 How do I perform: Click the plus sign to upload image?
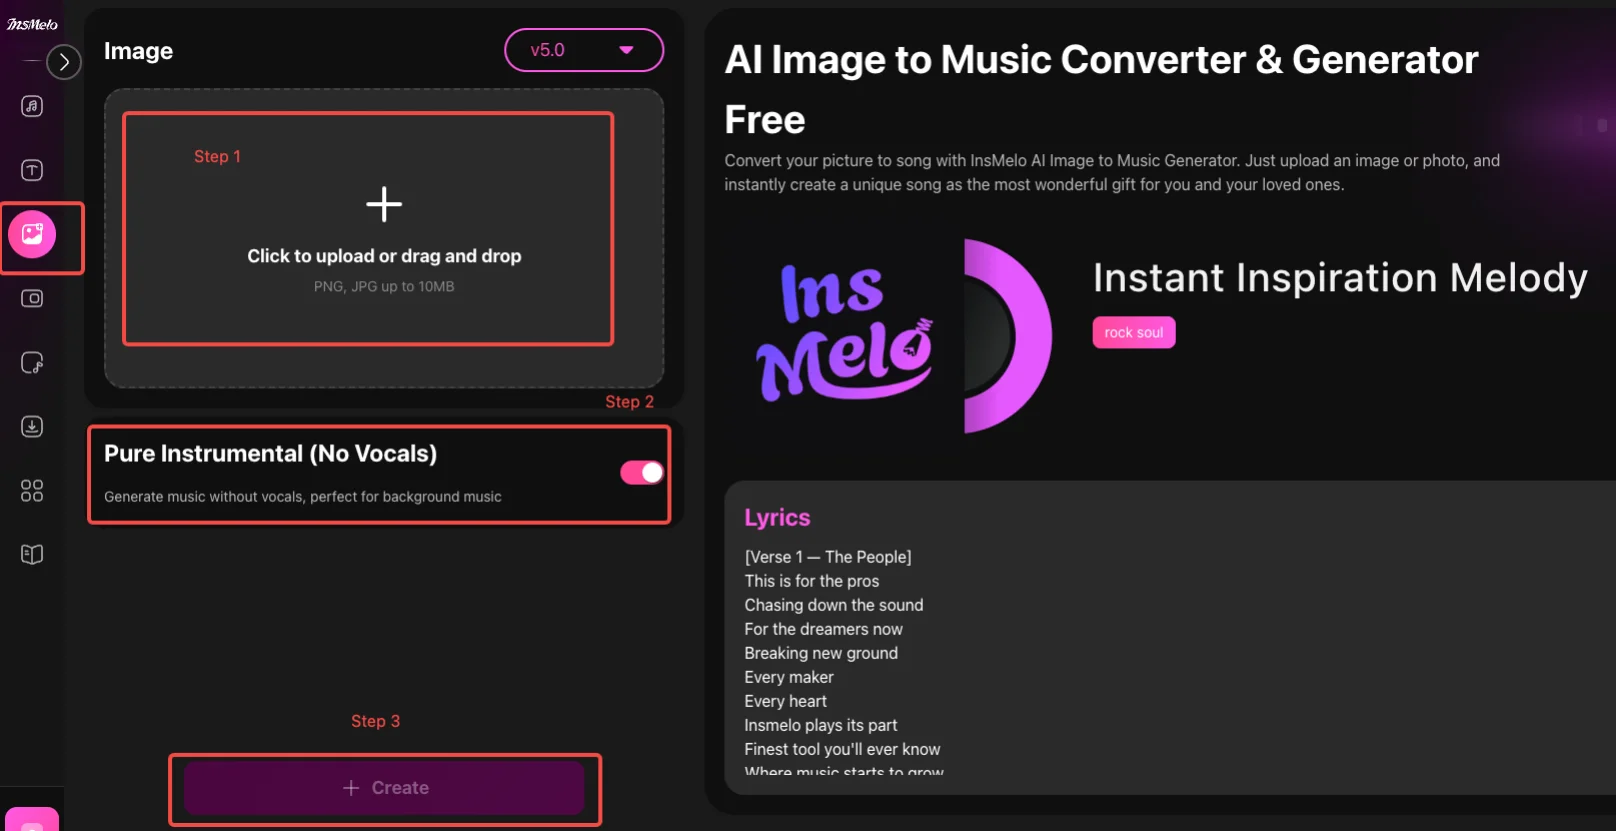click(384, 204)
